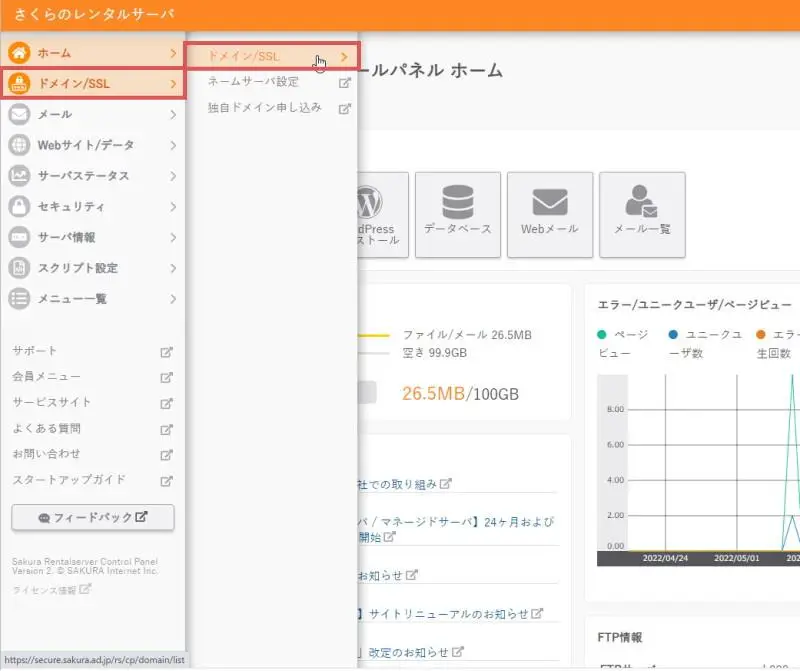800x671 pixels.
Task: Click the ドメイン/SSL lock icon in sidebar
Action: click(19, 83)
